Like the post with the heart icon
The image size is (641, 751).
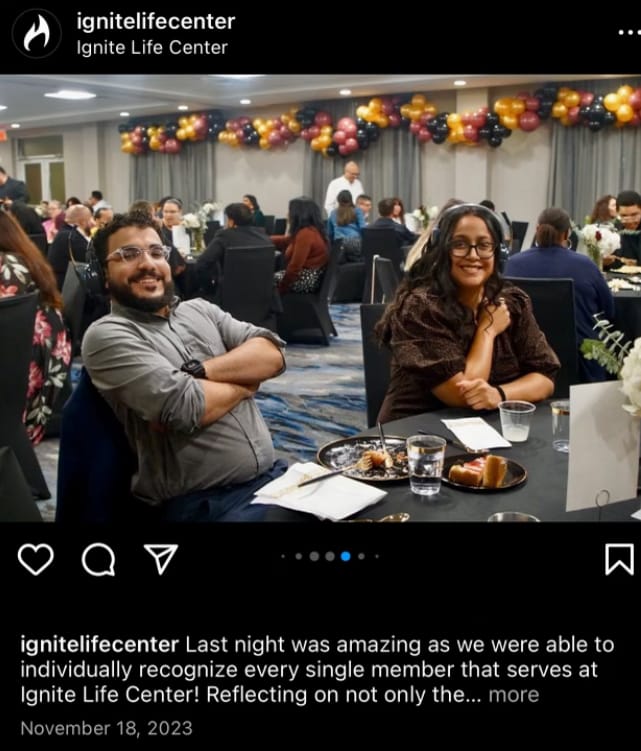(x=35, y=559)
